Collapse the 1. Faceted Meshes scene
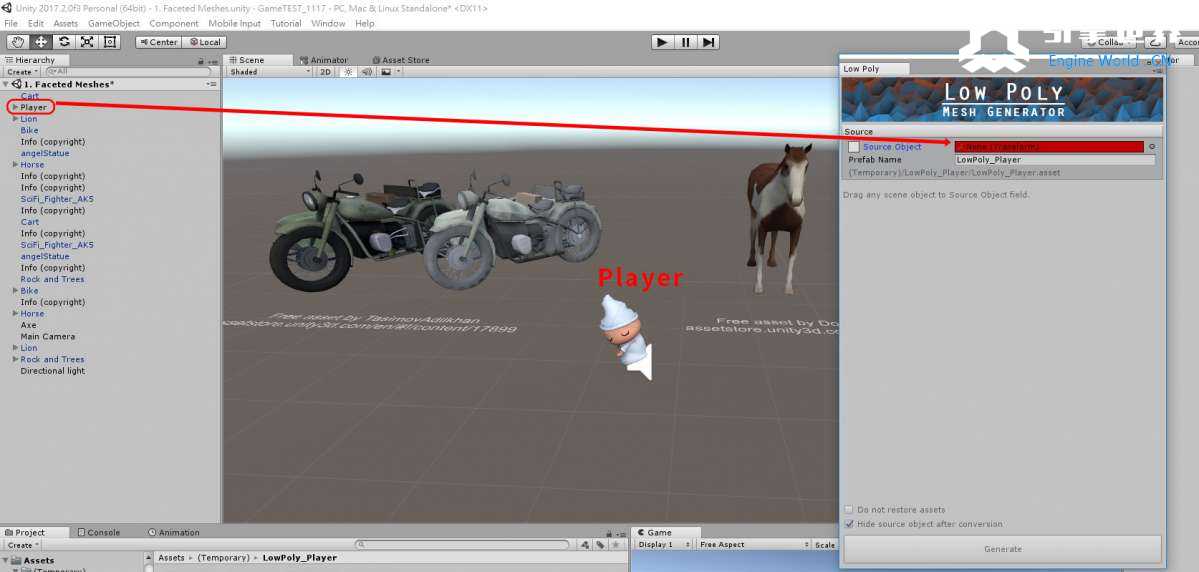1199x572 pixels. [x=6, y=84]
